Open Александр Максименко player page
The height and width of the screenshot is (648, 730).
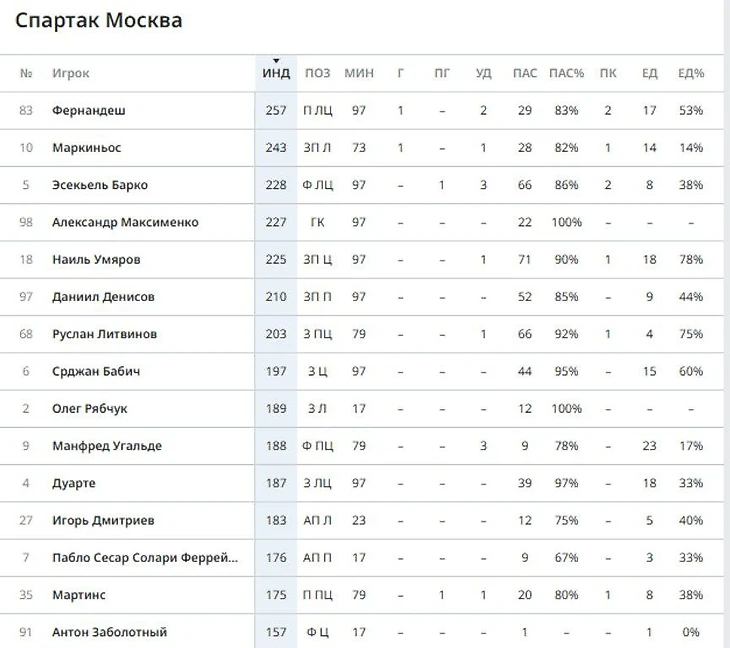125,222
